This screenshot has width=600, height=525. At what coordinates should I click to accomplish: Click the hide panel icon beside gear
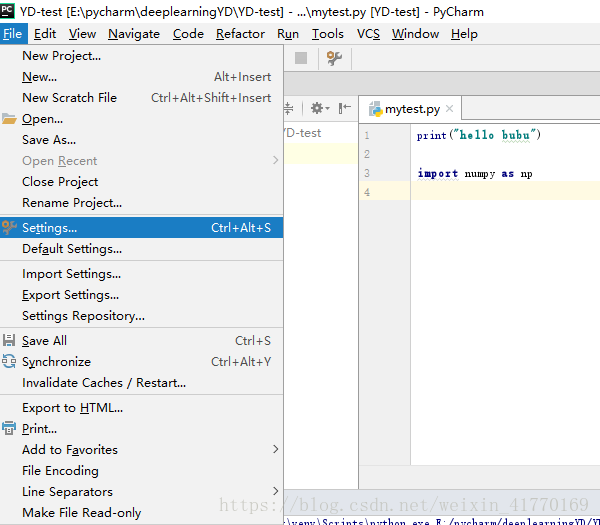pos(344,108)
